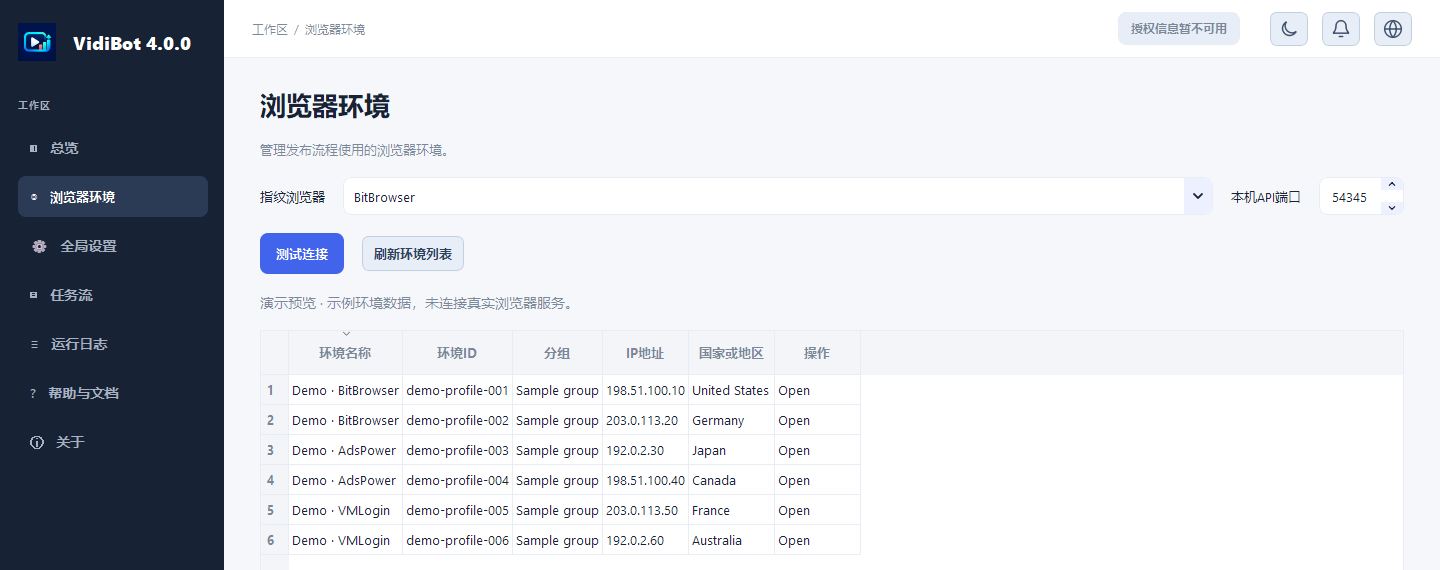
Task: Click the 刷新环境列表 button
Action: pyautogui.click(x=413, y=254)
